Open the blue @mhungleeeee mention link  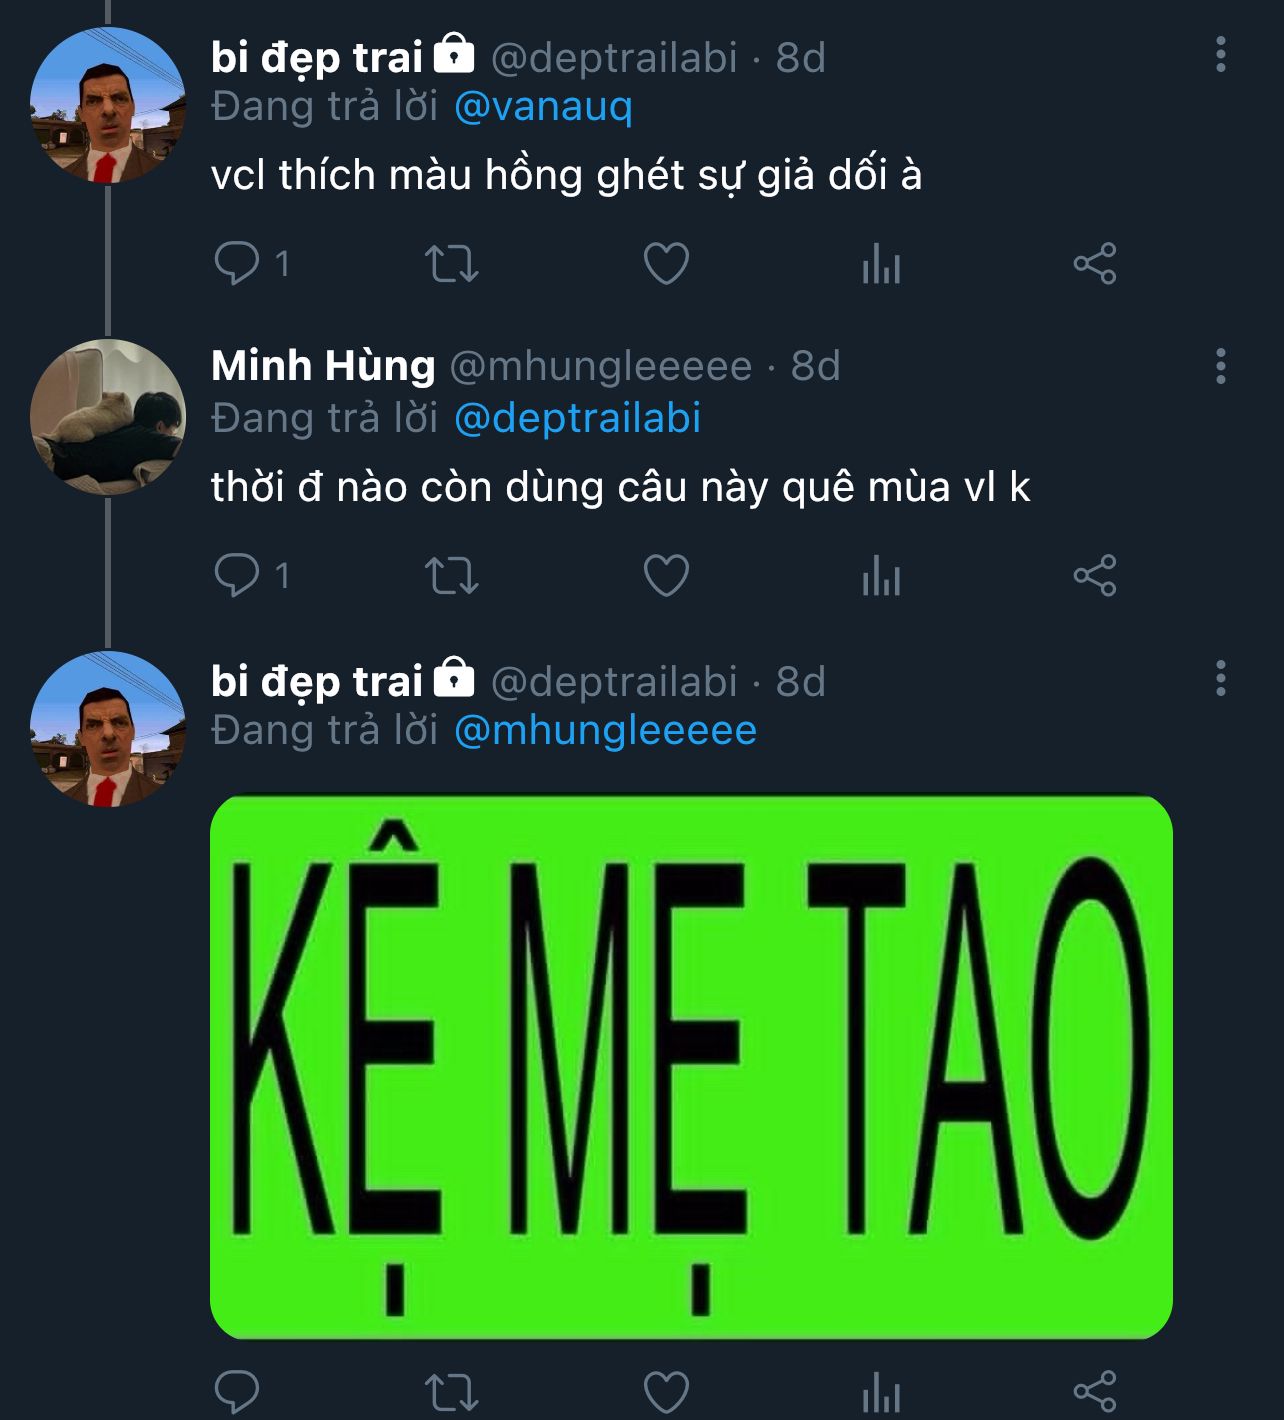click(x=605, y=731)
